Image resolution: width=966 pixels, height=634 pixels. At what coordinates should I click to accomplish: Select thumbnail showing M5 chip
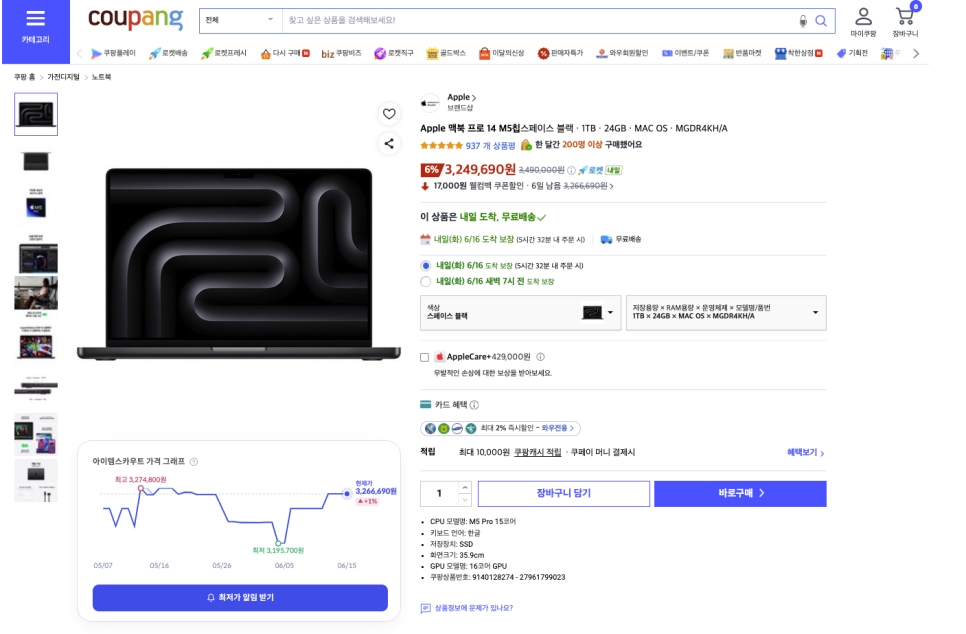36,205
